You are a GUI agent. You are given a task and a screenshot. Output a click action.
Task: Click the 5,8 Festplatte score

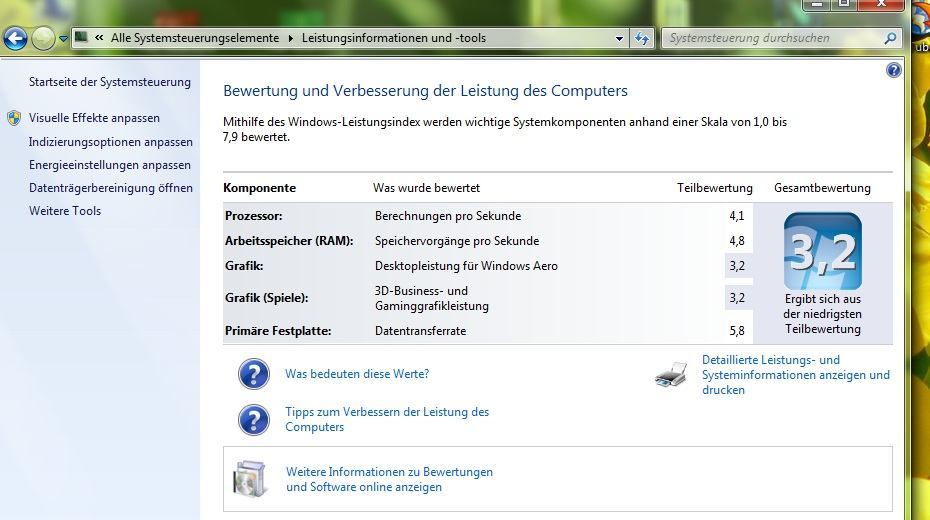737,331
